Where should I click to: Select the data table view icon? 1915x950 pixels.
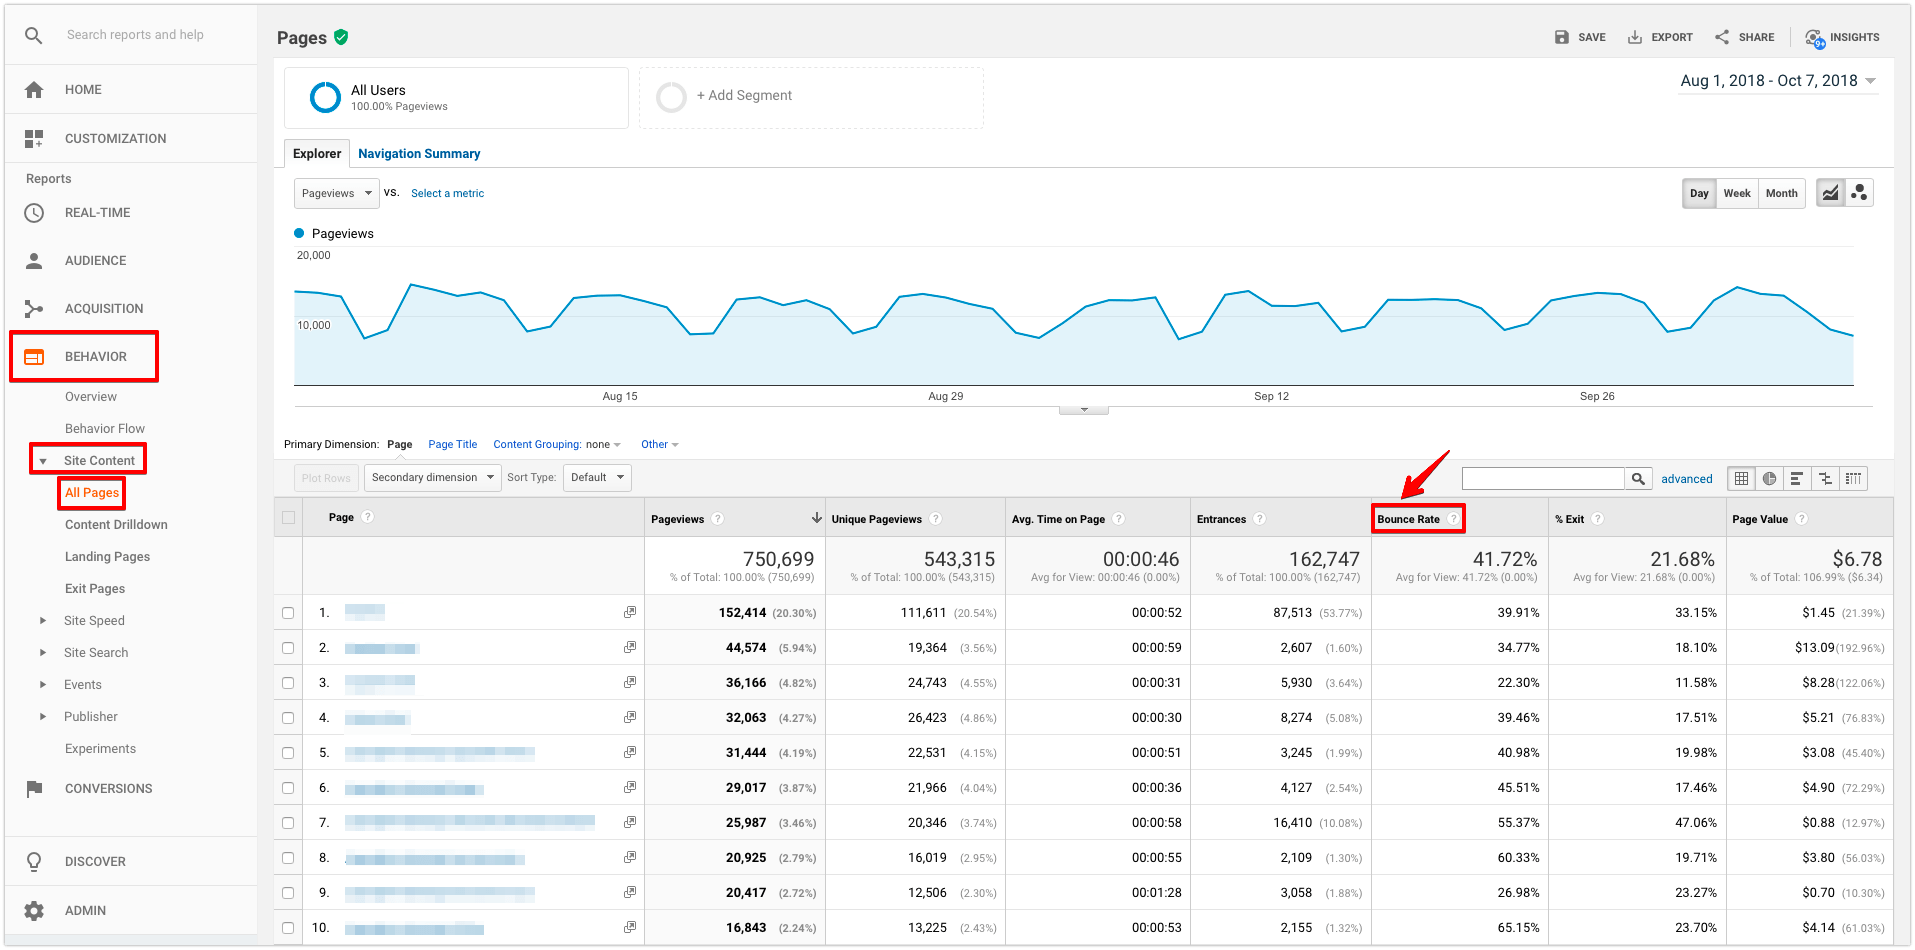pos(1741,479)
